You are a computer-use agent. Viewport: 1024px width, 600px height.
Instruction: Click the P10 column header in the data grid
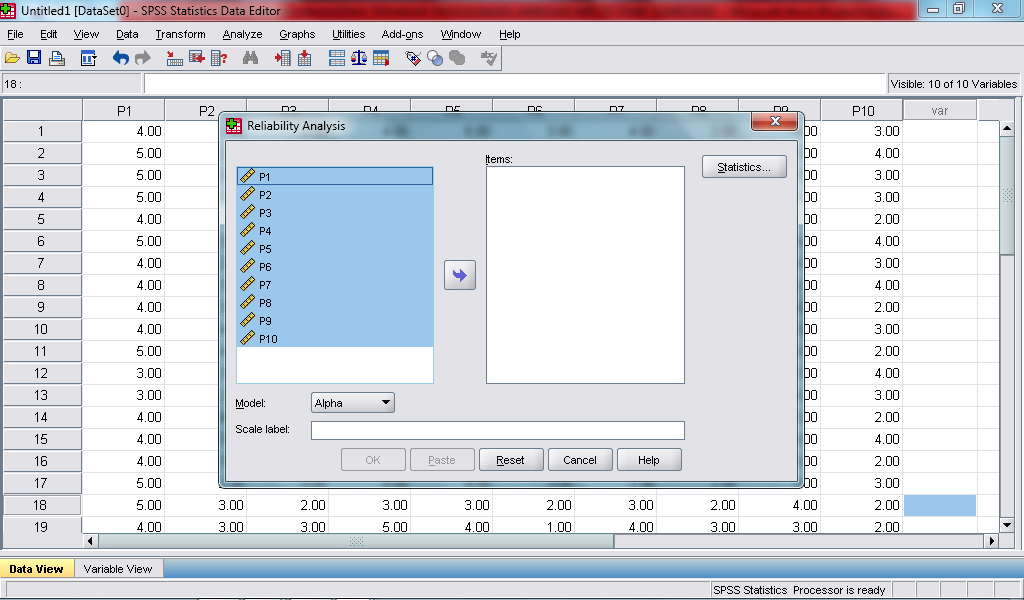tap(862, 111)
